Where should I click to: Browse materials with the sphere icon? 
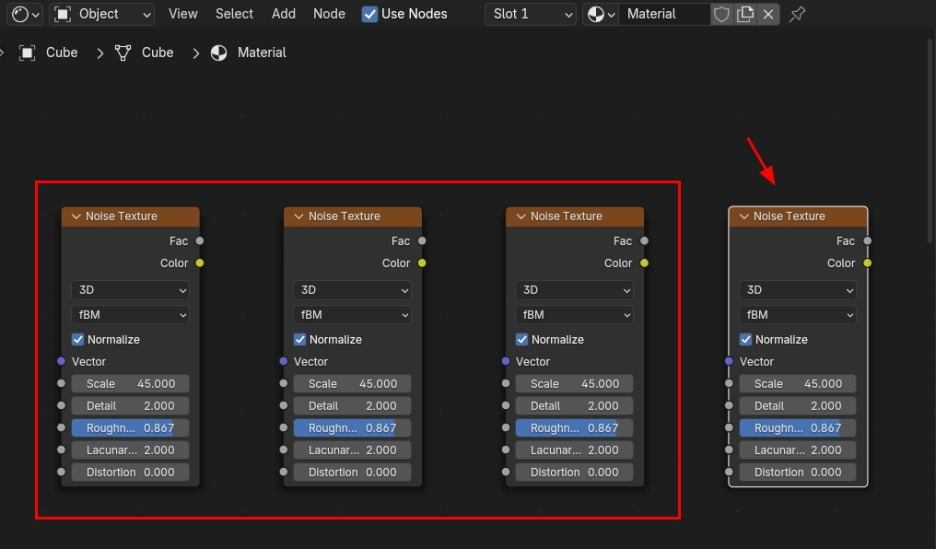pos(601,14)
